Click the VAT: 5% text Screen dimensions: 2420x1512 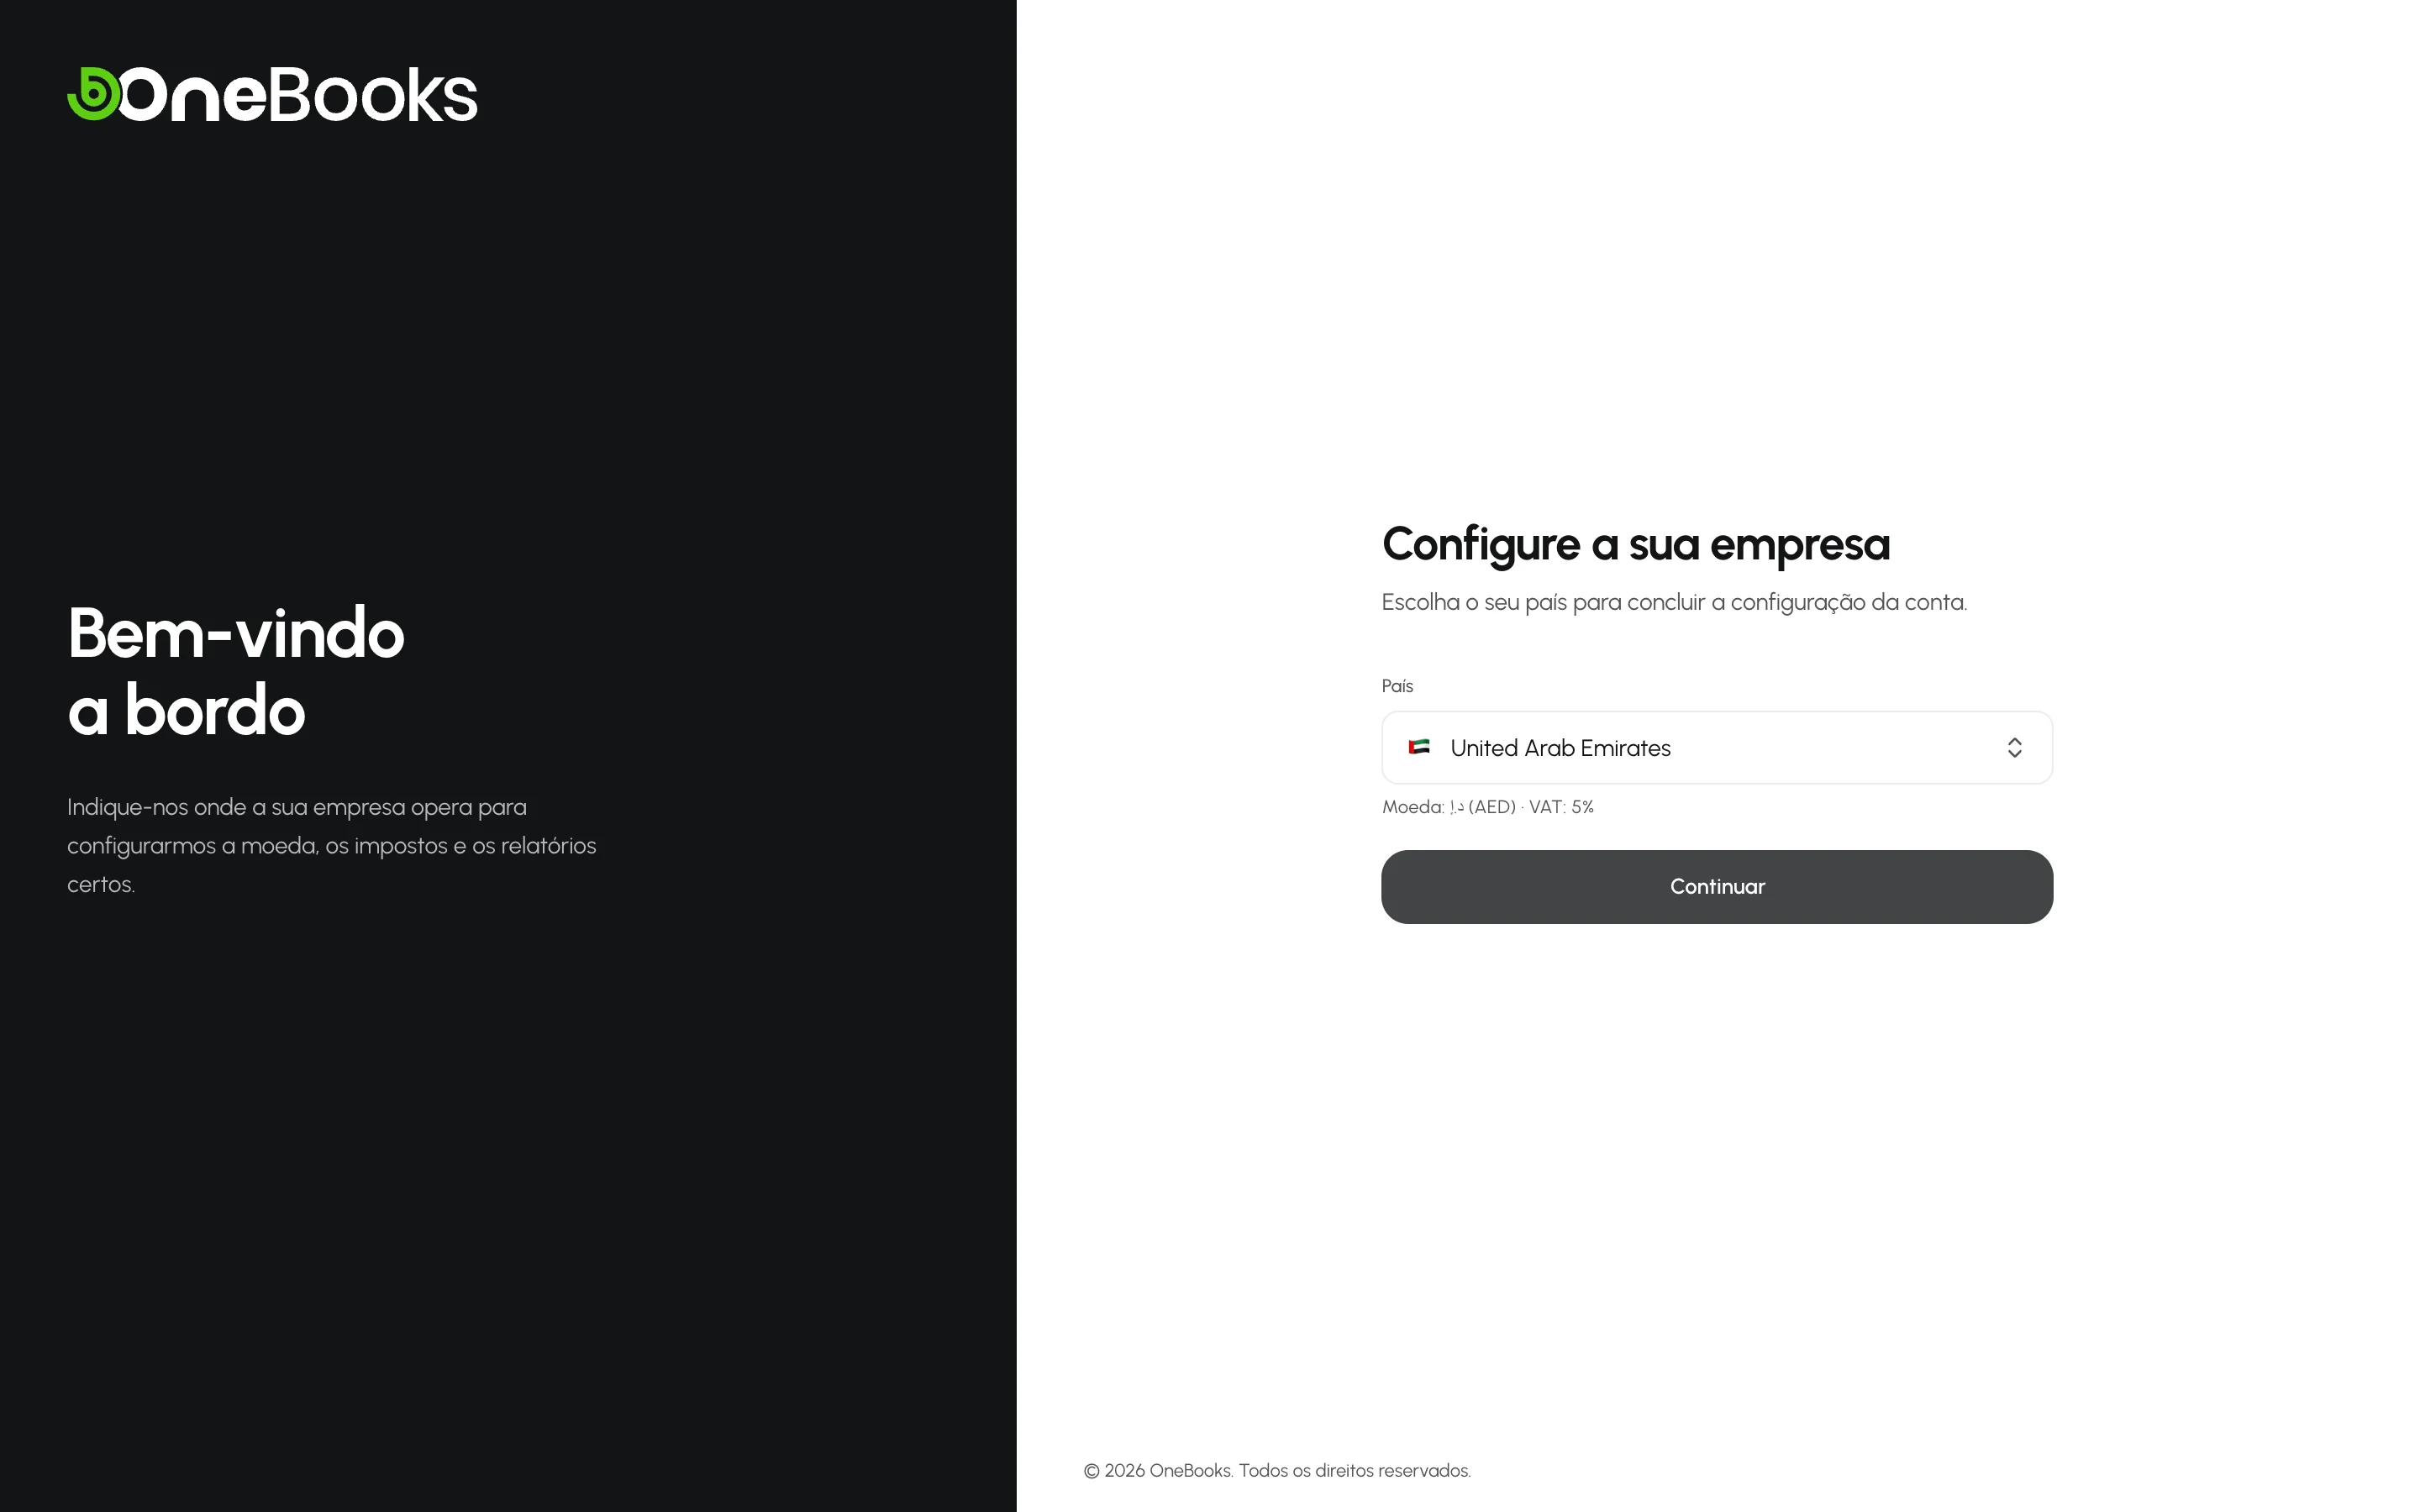[1561, 807]
